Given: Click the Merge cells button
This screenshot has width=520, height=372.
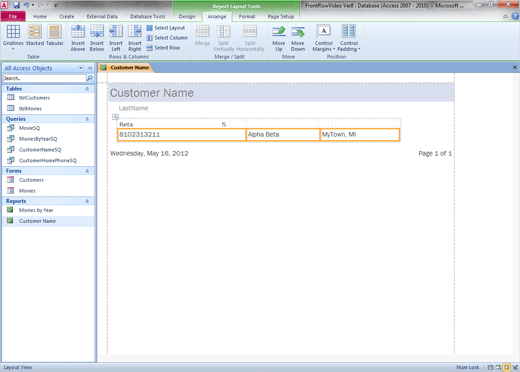Looking at the screenshot, I should pos(202,35).
